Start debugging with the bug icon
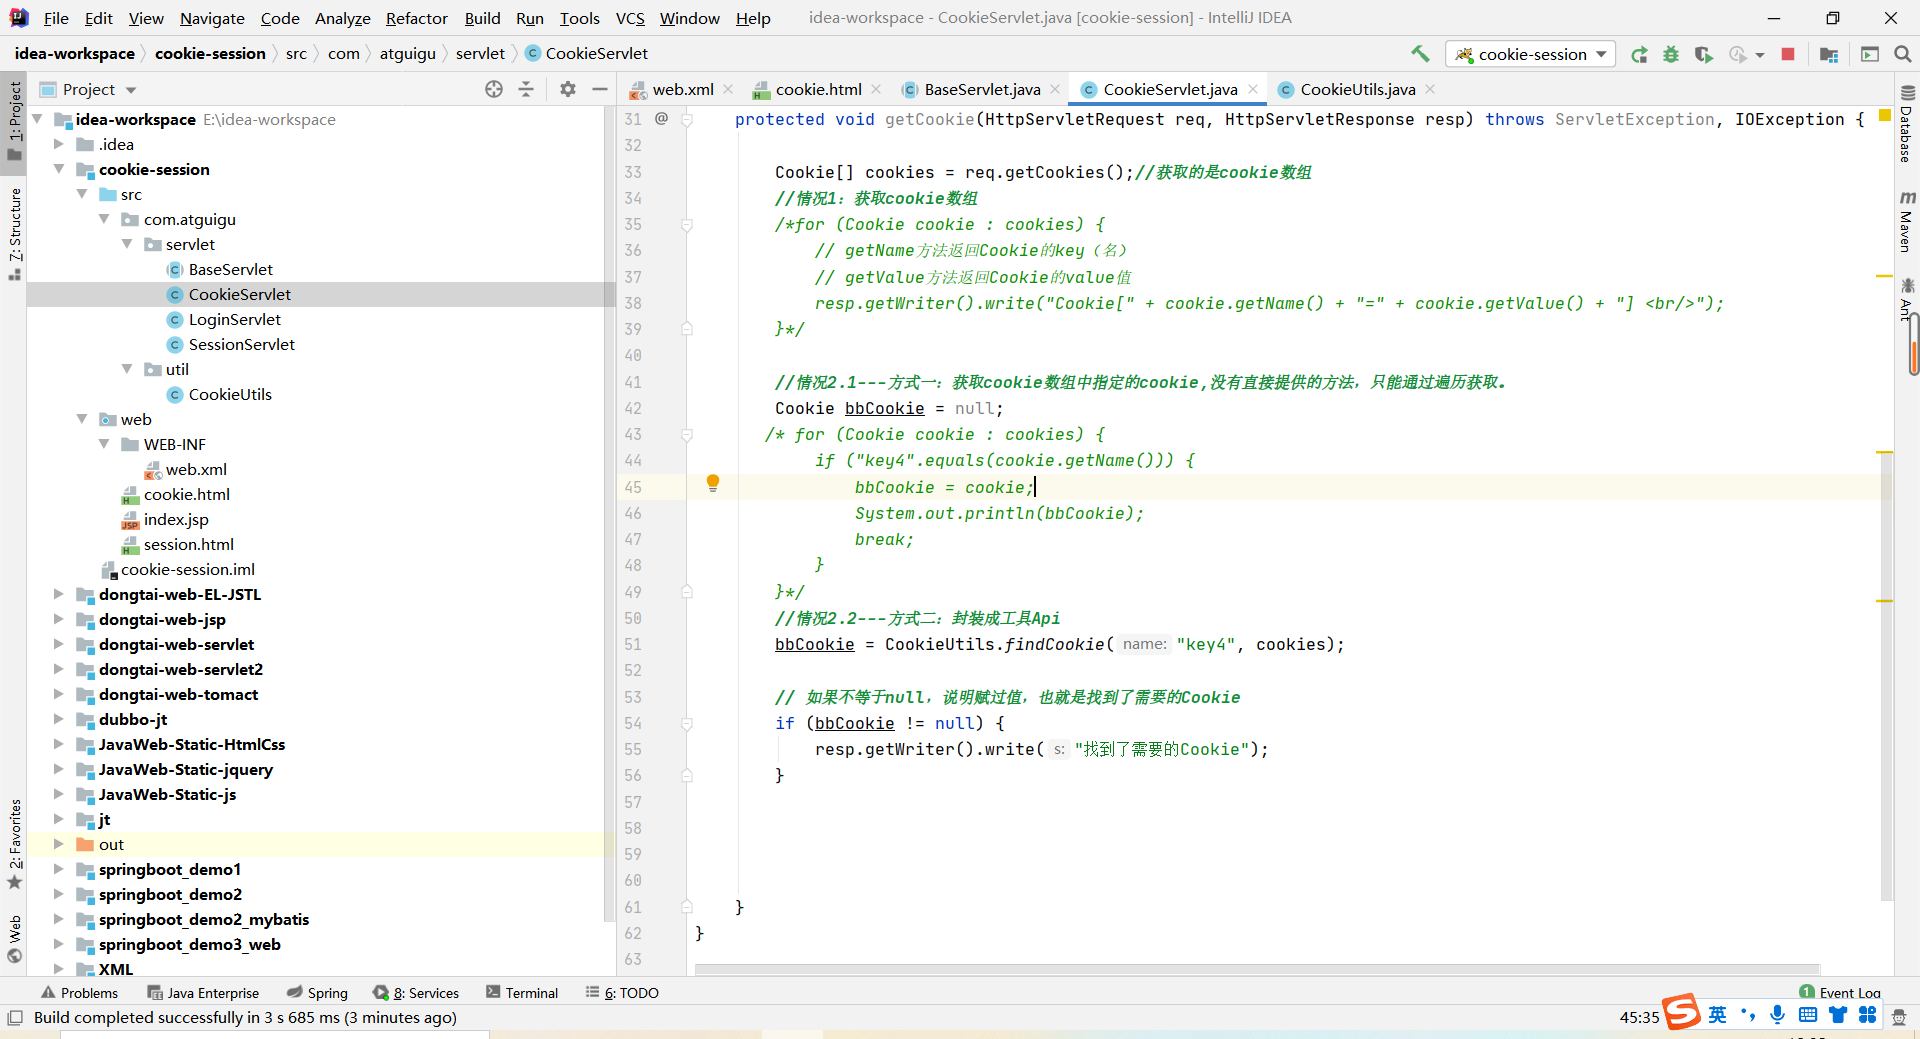Image resolution: width=1920 pixels, height=1039 pixels. 1671,55
